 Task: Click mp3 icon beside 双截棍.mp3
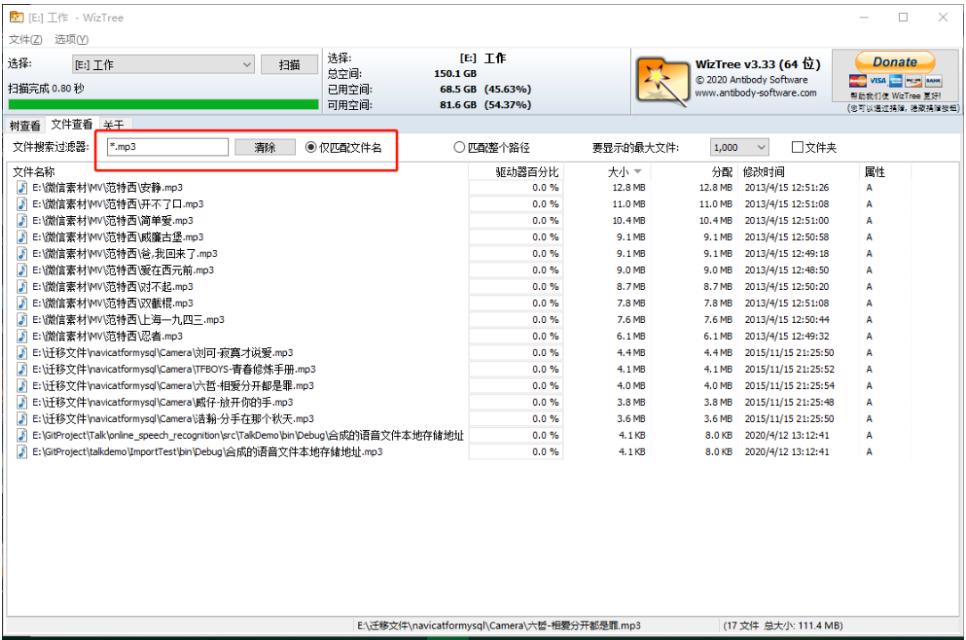click(22, 303)
